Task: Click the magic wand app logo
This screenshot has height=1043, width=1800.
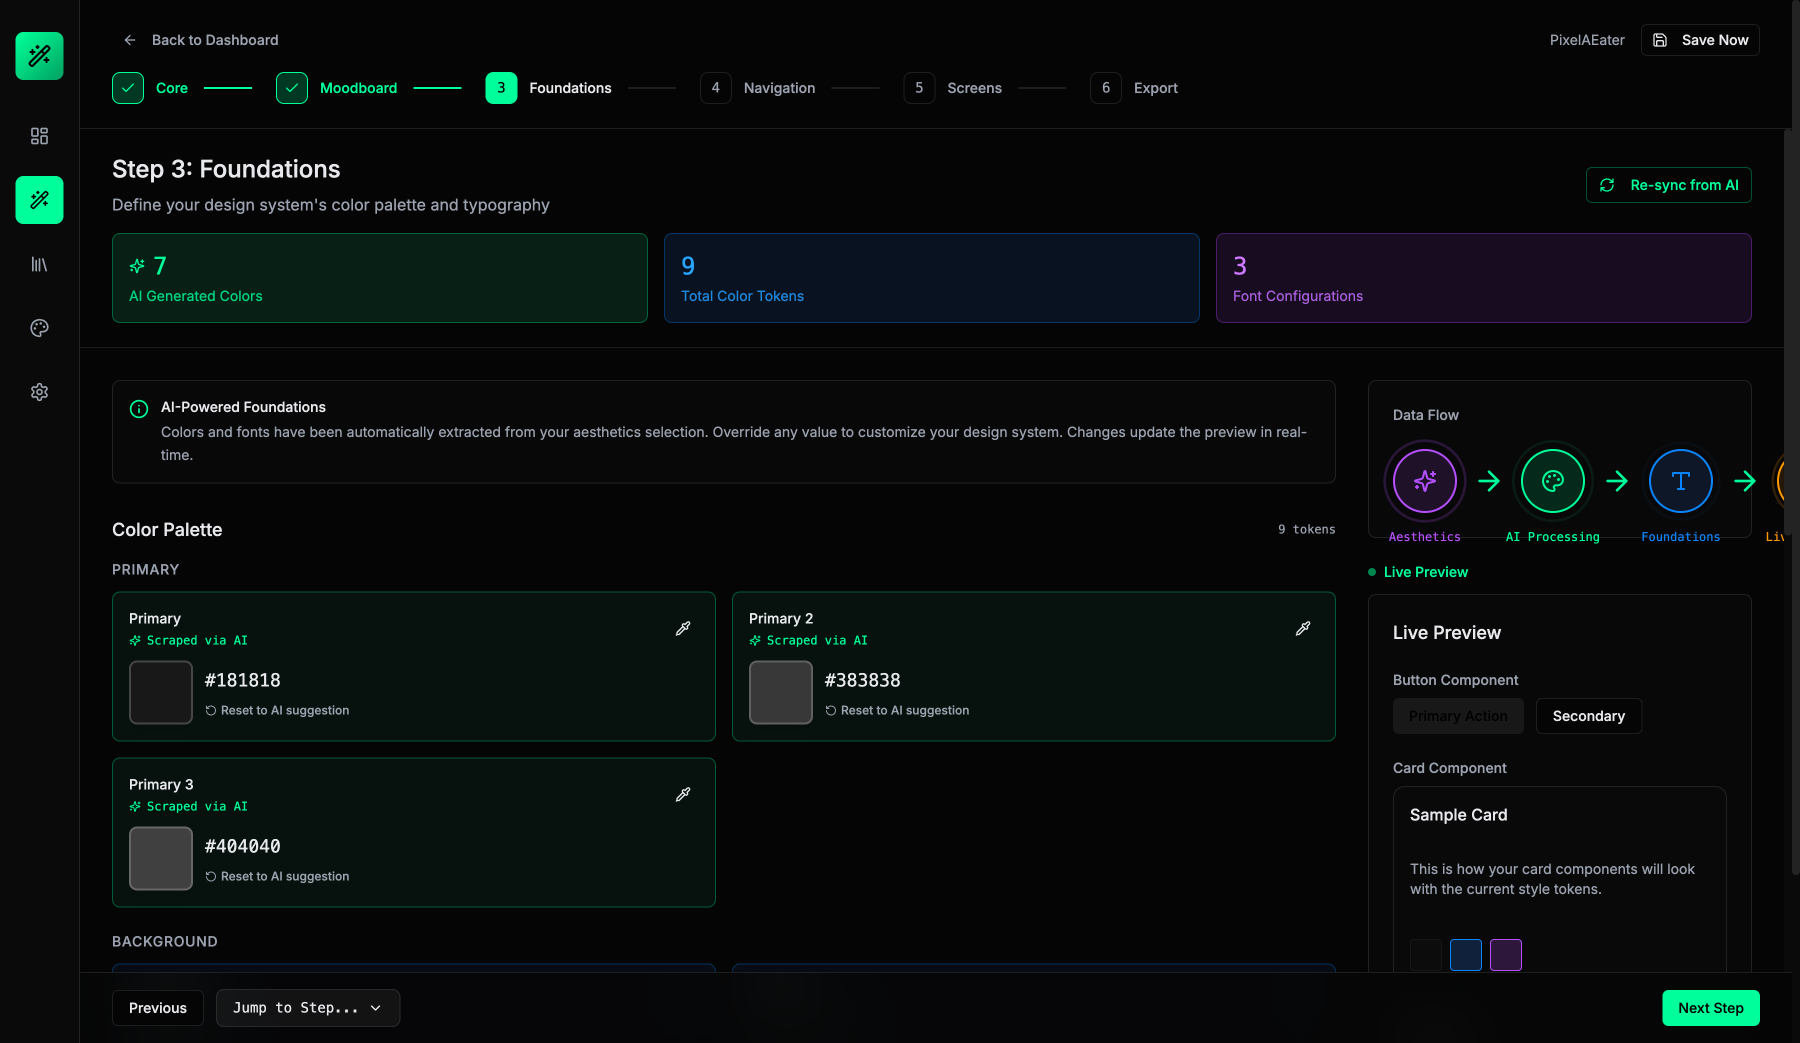Action: pos(39,56)
